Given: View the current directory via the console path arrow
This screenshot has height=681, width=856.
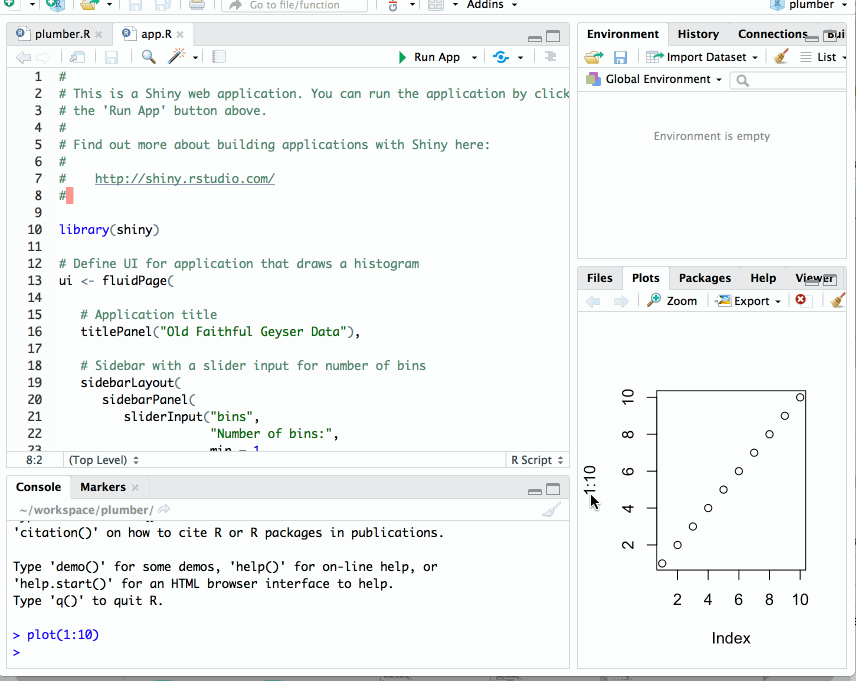Looking at the screenshot, I should (164, 510).
